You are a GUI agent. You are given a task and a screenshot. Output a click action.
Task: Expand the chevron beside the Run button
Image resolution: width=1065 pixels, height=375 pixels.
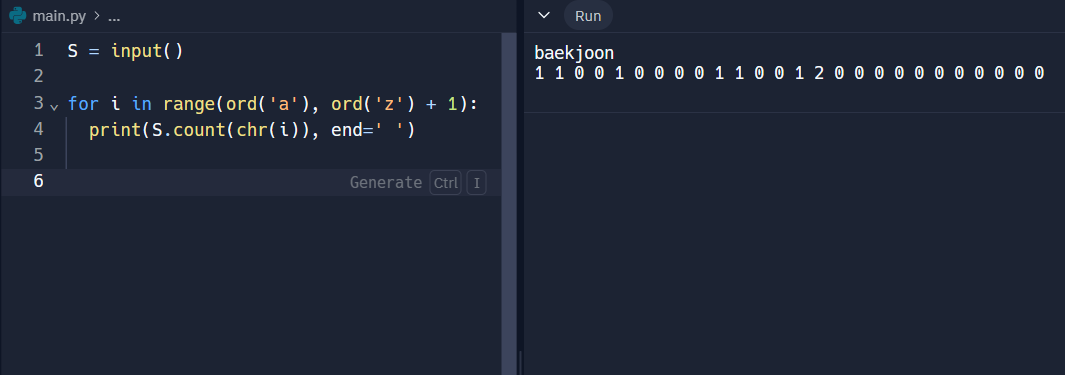(543, 16)
